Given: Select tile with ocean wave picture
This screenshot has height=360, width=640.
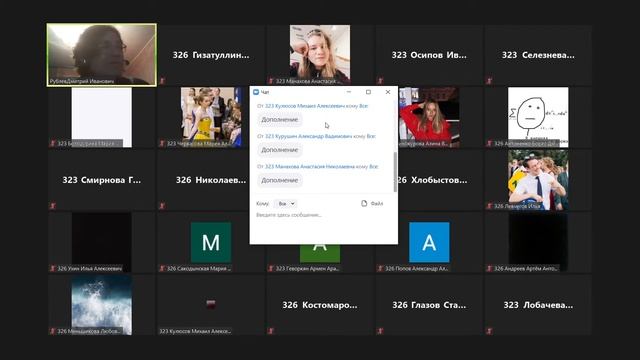Looking at the screenshot, I should (102, 305).
